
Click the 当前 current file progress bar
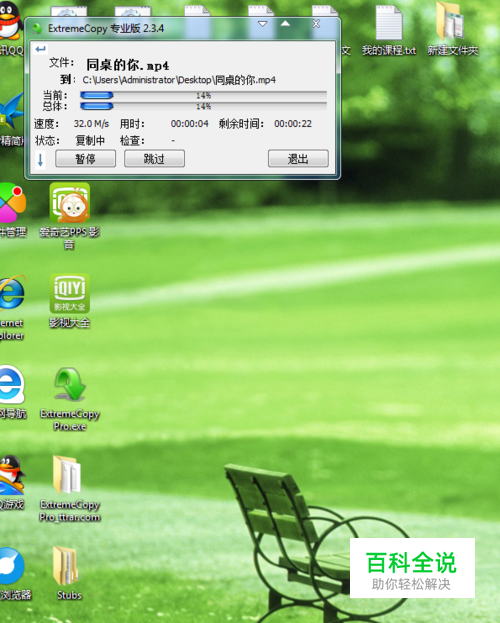203,95
